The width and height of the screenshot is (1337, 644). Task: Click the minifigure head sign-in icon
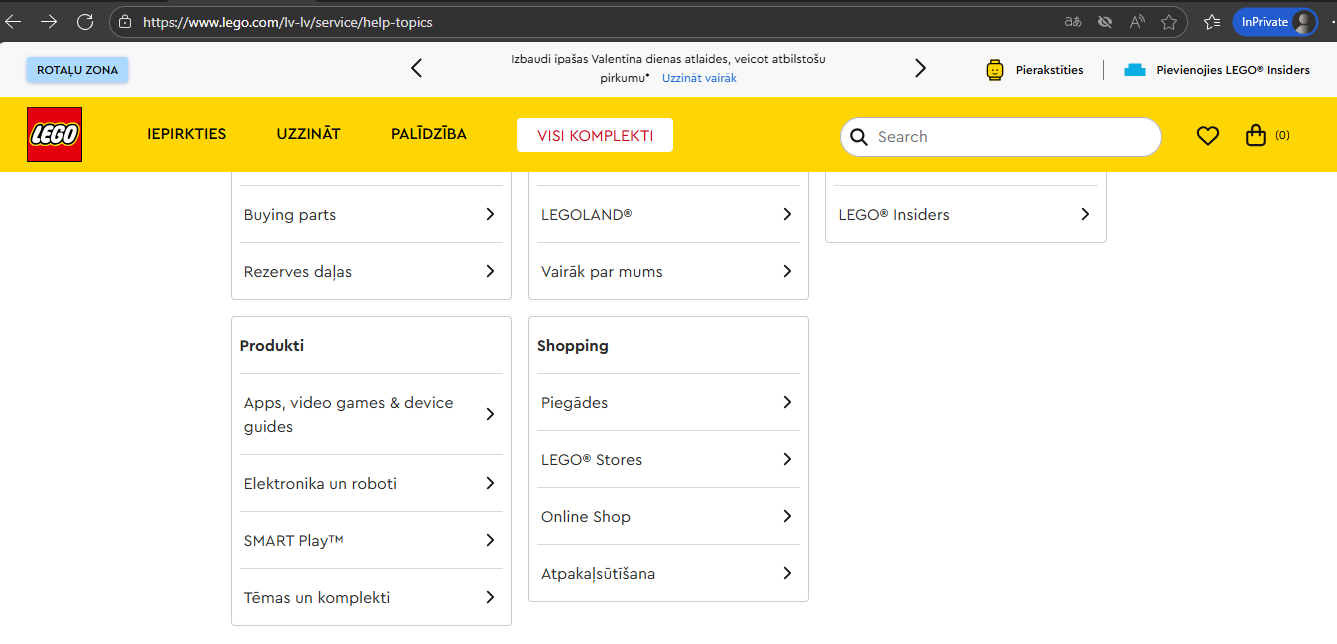pos(994,70)
